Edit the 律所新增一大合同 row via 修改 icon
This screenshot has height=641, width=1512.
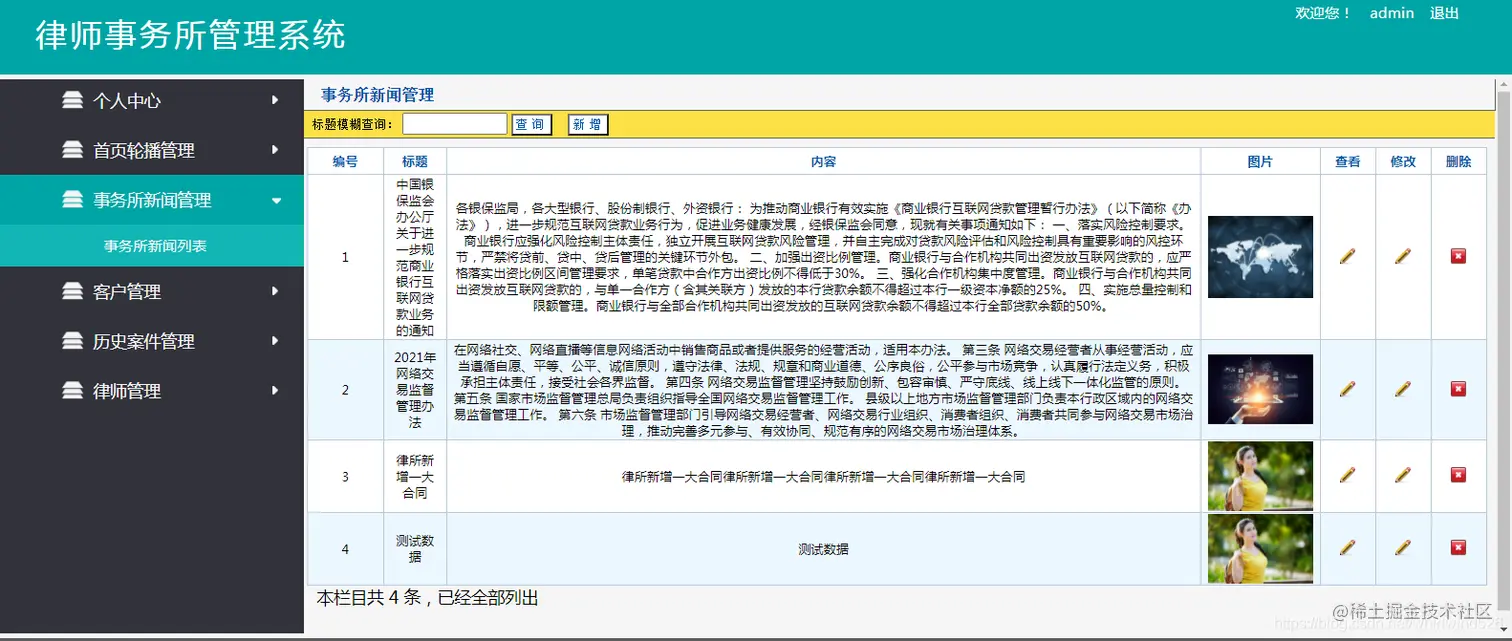(x=1403, y=476)
